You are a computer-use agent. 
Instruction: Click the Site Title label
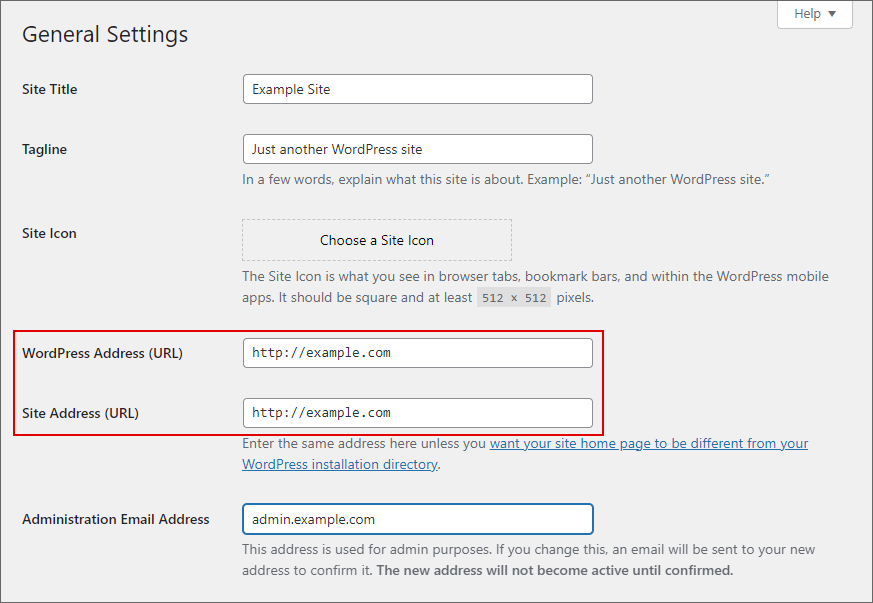50,89
